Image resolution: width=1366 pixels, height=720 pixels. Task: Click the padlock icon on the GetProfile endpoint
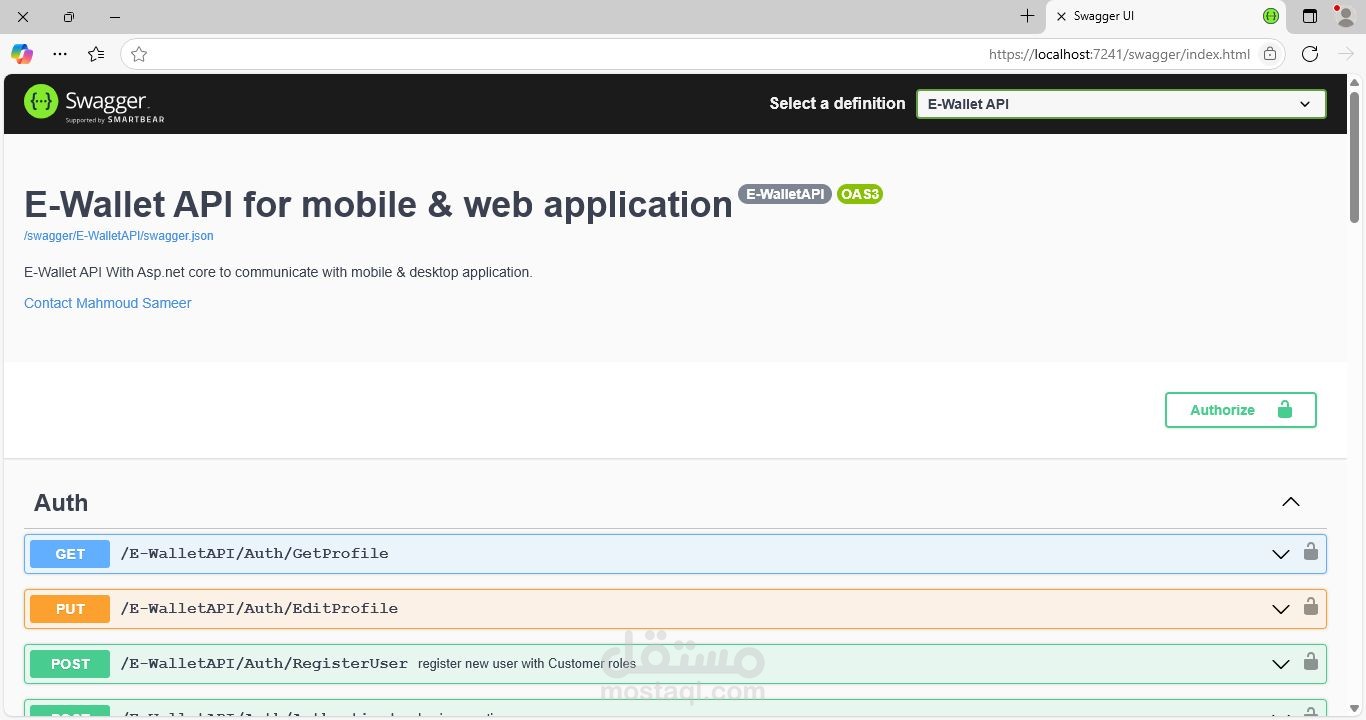(x=1311, y=553)
